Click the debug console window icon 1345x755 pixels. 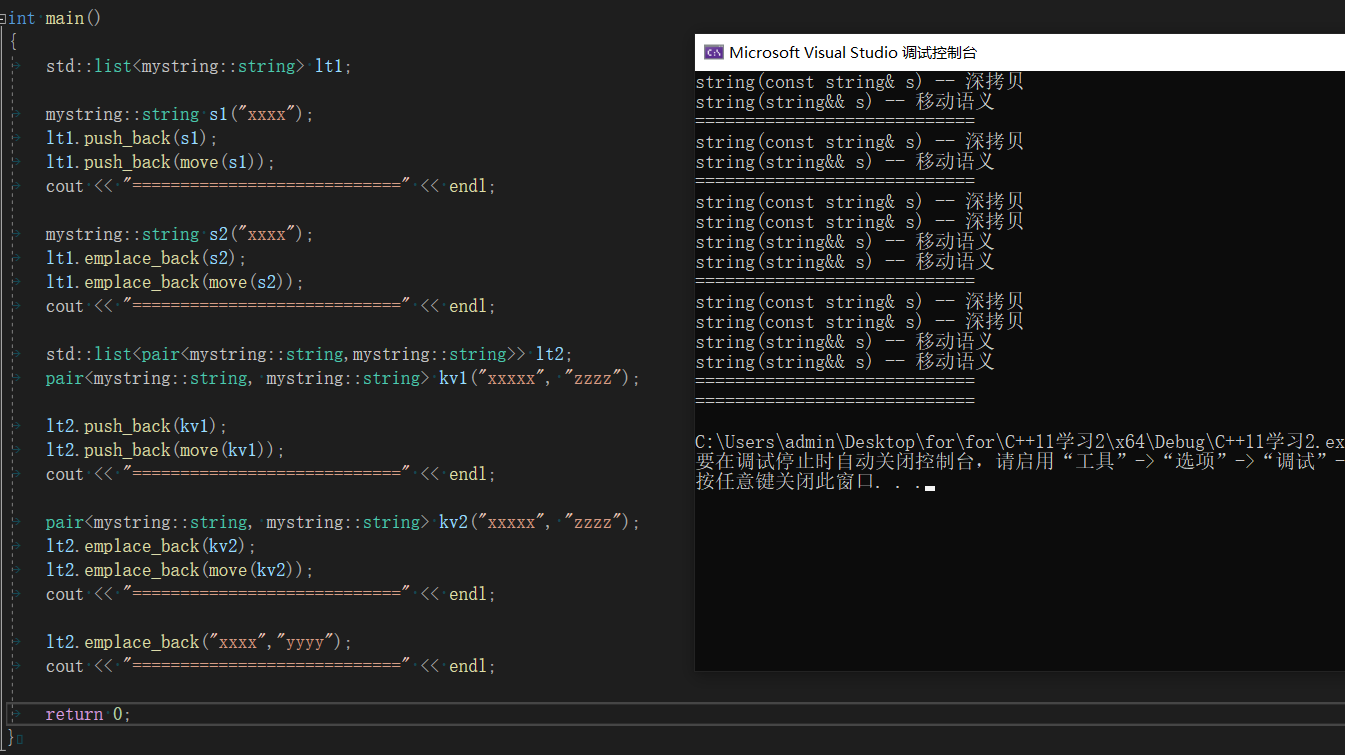(714, 52)
